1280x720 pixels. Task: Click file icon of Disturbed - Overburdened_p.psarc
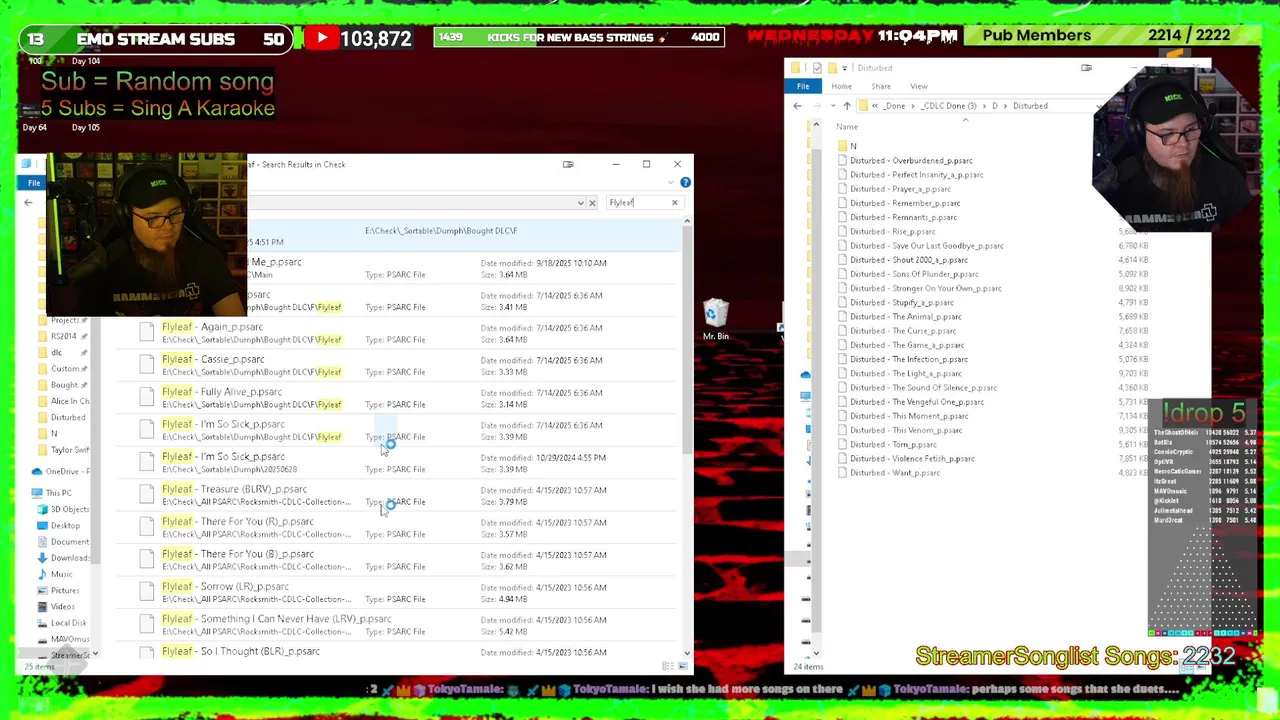[843, 160]
